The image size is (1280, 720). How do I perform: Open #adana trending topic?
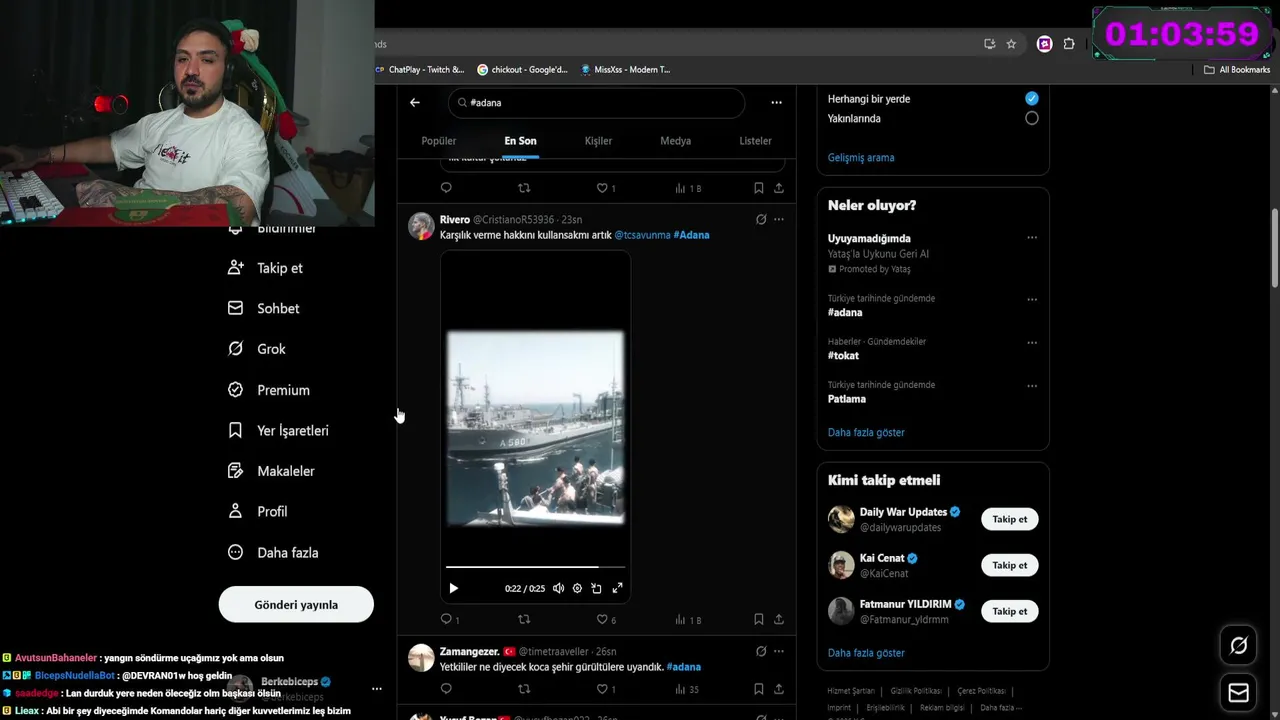click(845, 312)
